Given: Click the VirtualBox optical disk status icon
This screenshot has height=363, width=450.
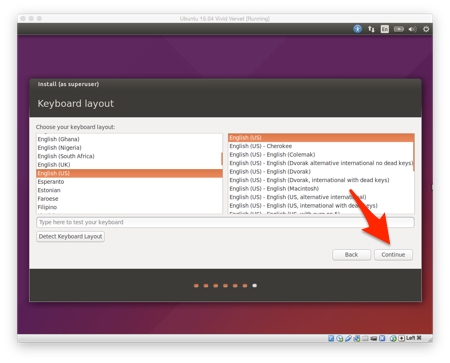Looking at the screenshot, I should click(x=340, y=338).
